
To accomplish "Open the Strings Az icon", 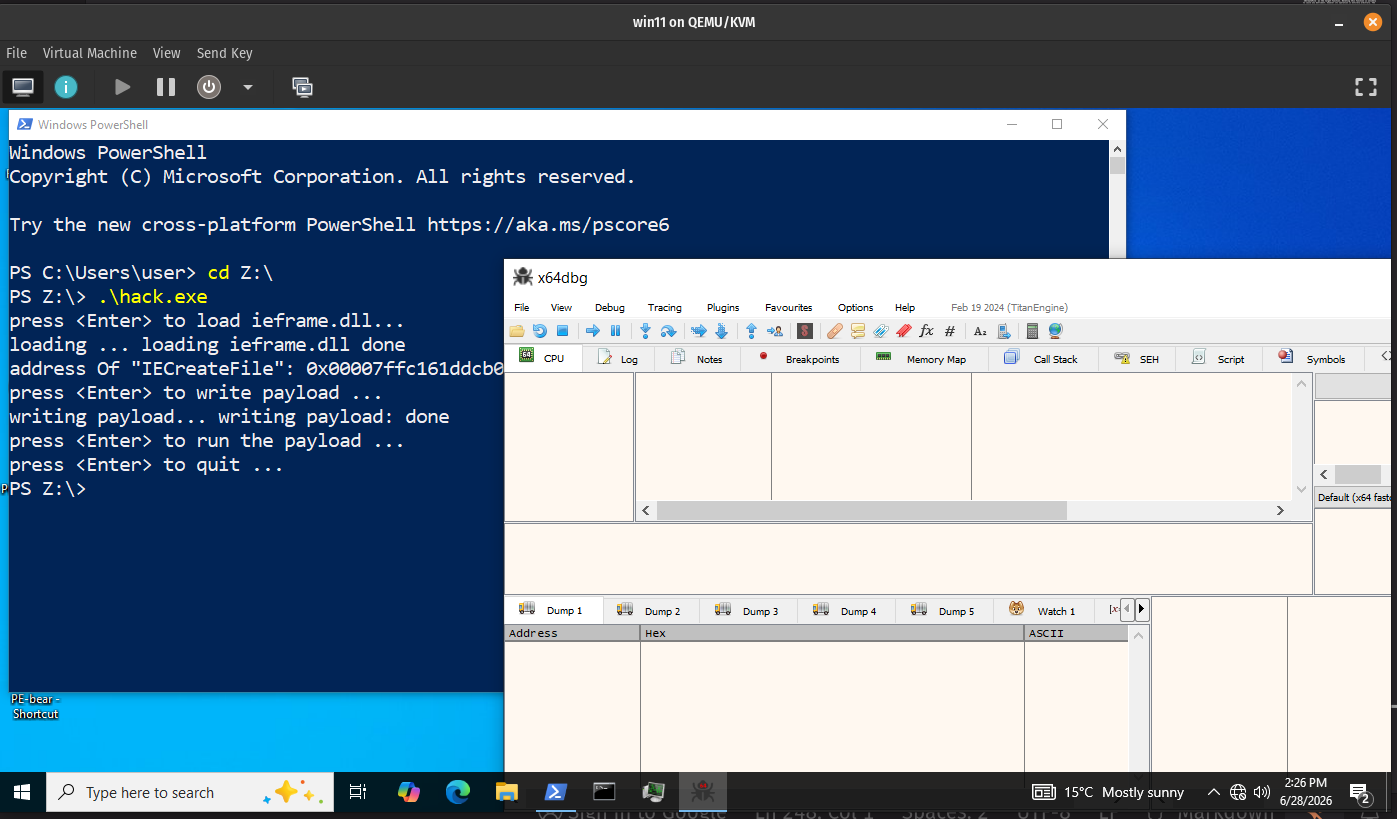I will tap(980, 331).
